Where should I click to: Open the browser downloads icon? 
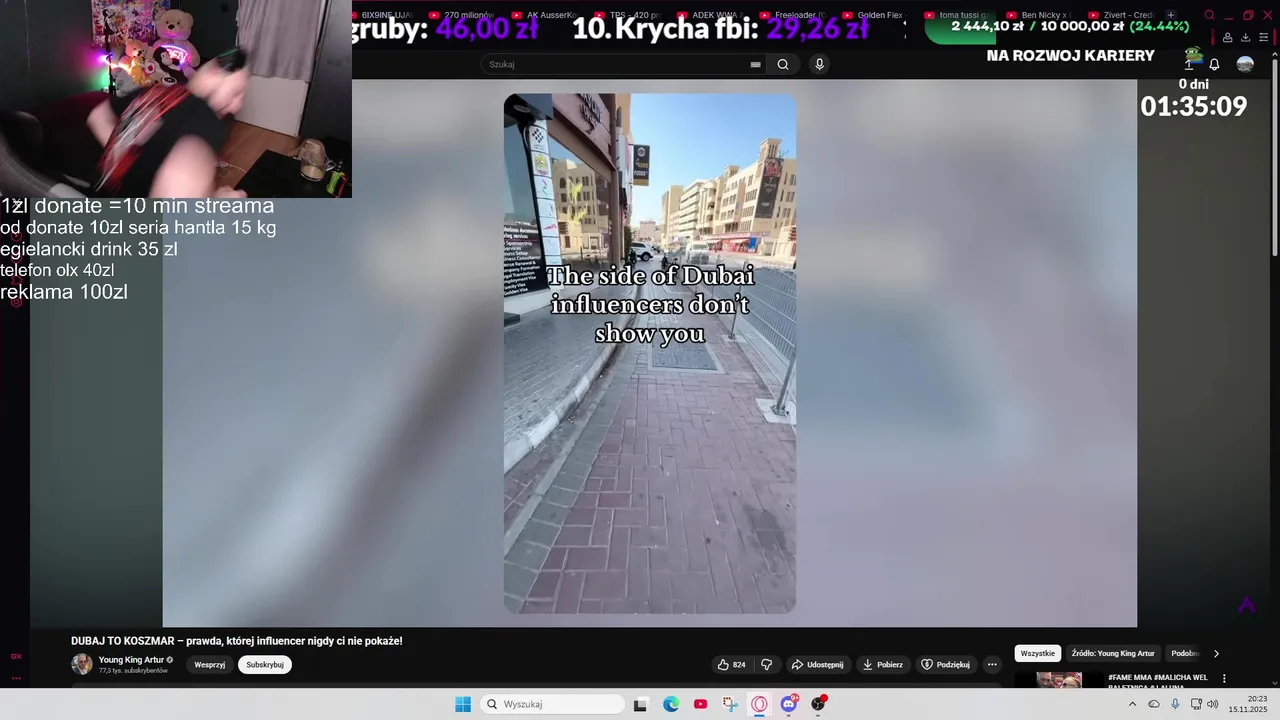point(1245,37)
